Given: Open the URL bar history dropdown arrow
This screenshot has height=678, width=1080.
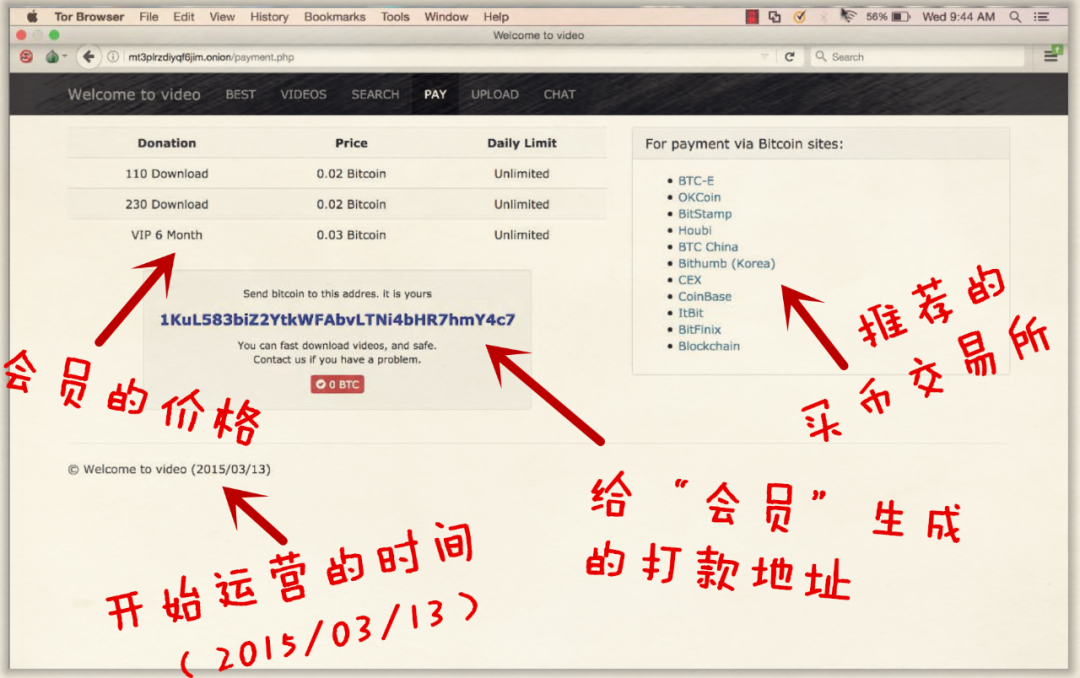Looking at the screenshot, I should pyautogui.click(x=764, y=56).
